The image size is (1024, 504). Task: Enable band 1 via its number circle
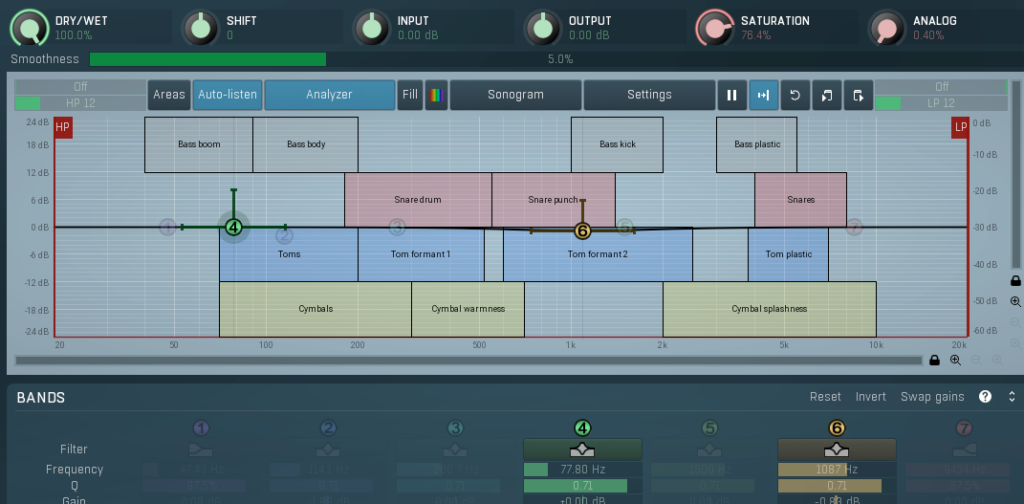tap(201, 428)
